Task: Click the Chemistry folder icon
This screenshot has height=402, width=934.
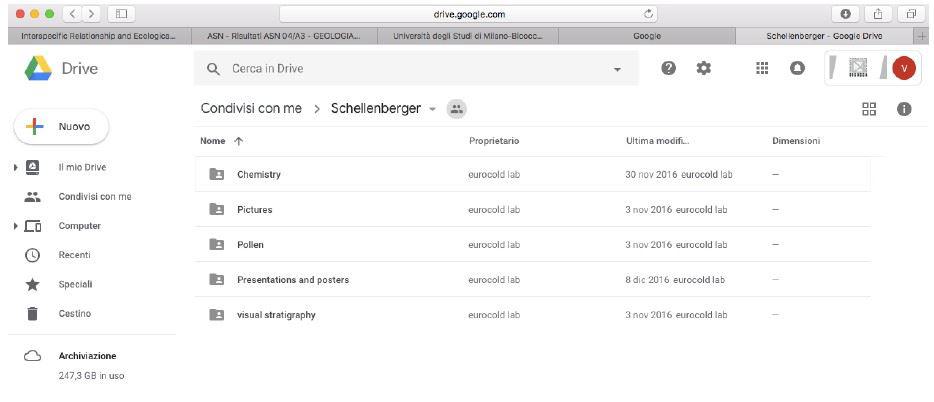Action: pos(217,174)
